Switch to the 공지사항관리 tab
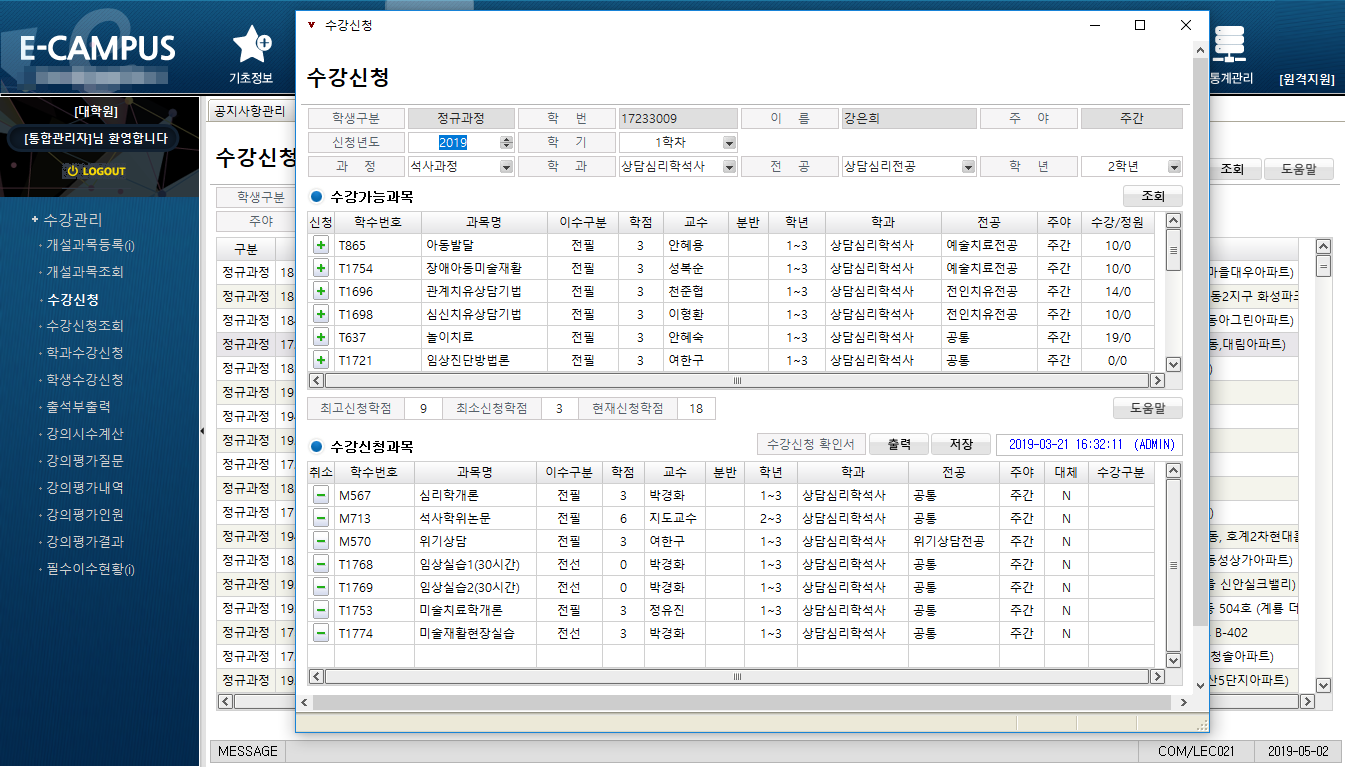This screenshot has height=768, width=1348. pos(249,111)
